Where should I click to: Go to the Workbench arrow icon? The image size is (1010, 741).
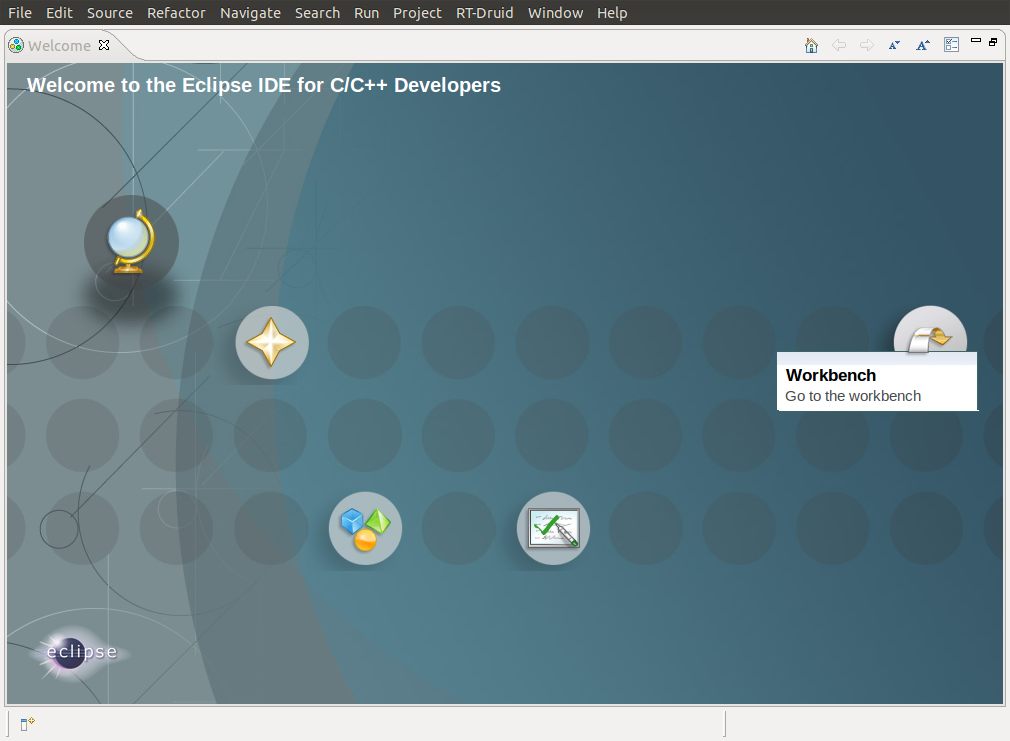click(930, 330)
